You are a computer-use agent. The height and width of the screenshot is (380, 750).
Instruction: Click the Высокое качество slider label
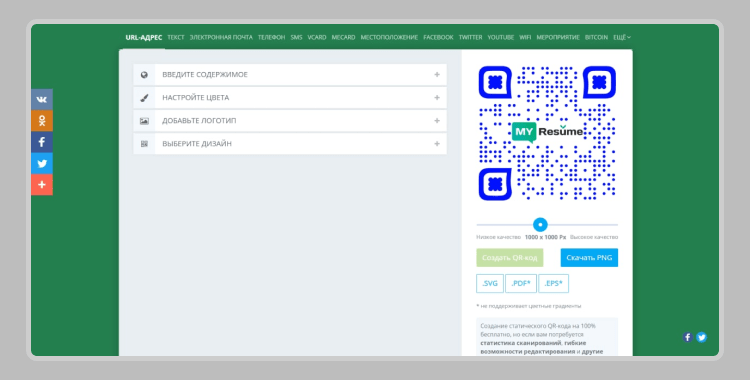click(x=594, y=237)
